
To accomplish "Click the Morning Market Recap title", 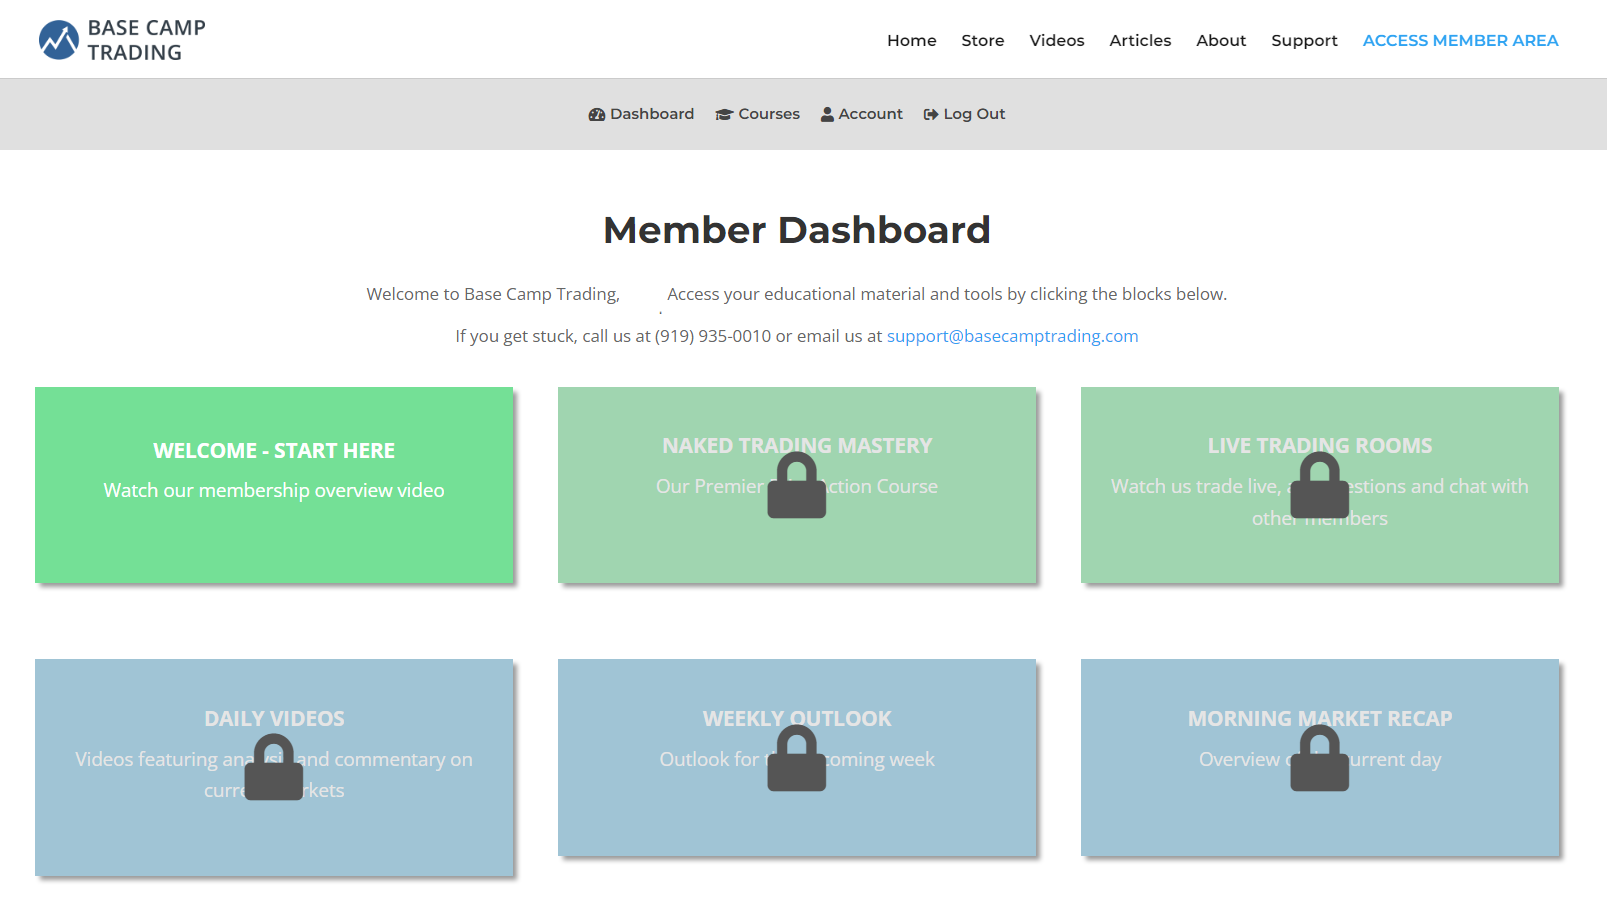I will click(1320, 719).
